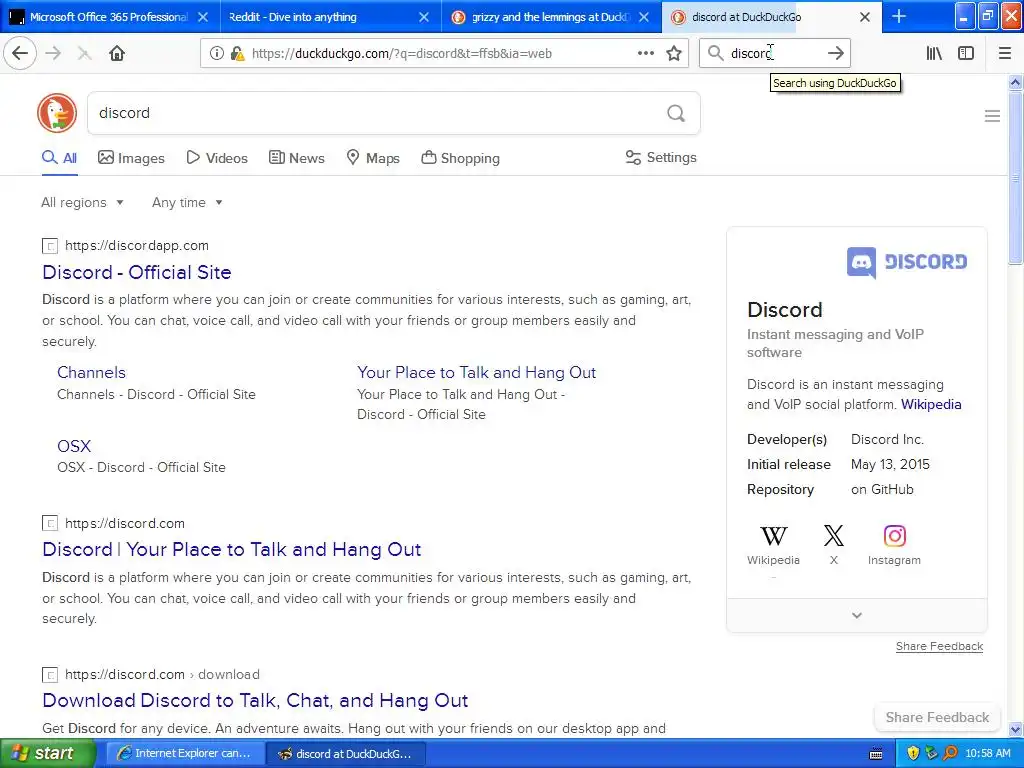Click the DuckDuckGo duck logo
Viewport: 1024px width, 768px height.
click(57, 113)
